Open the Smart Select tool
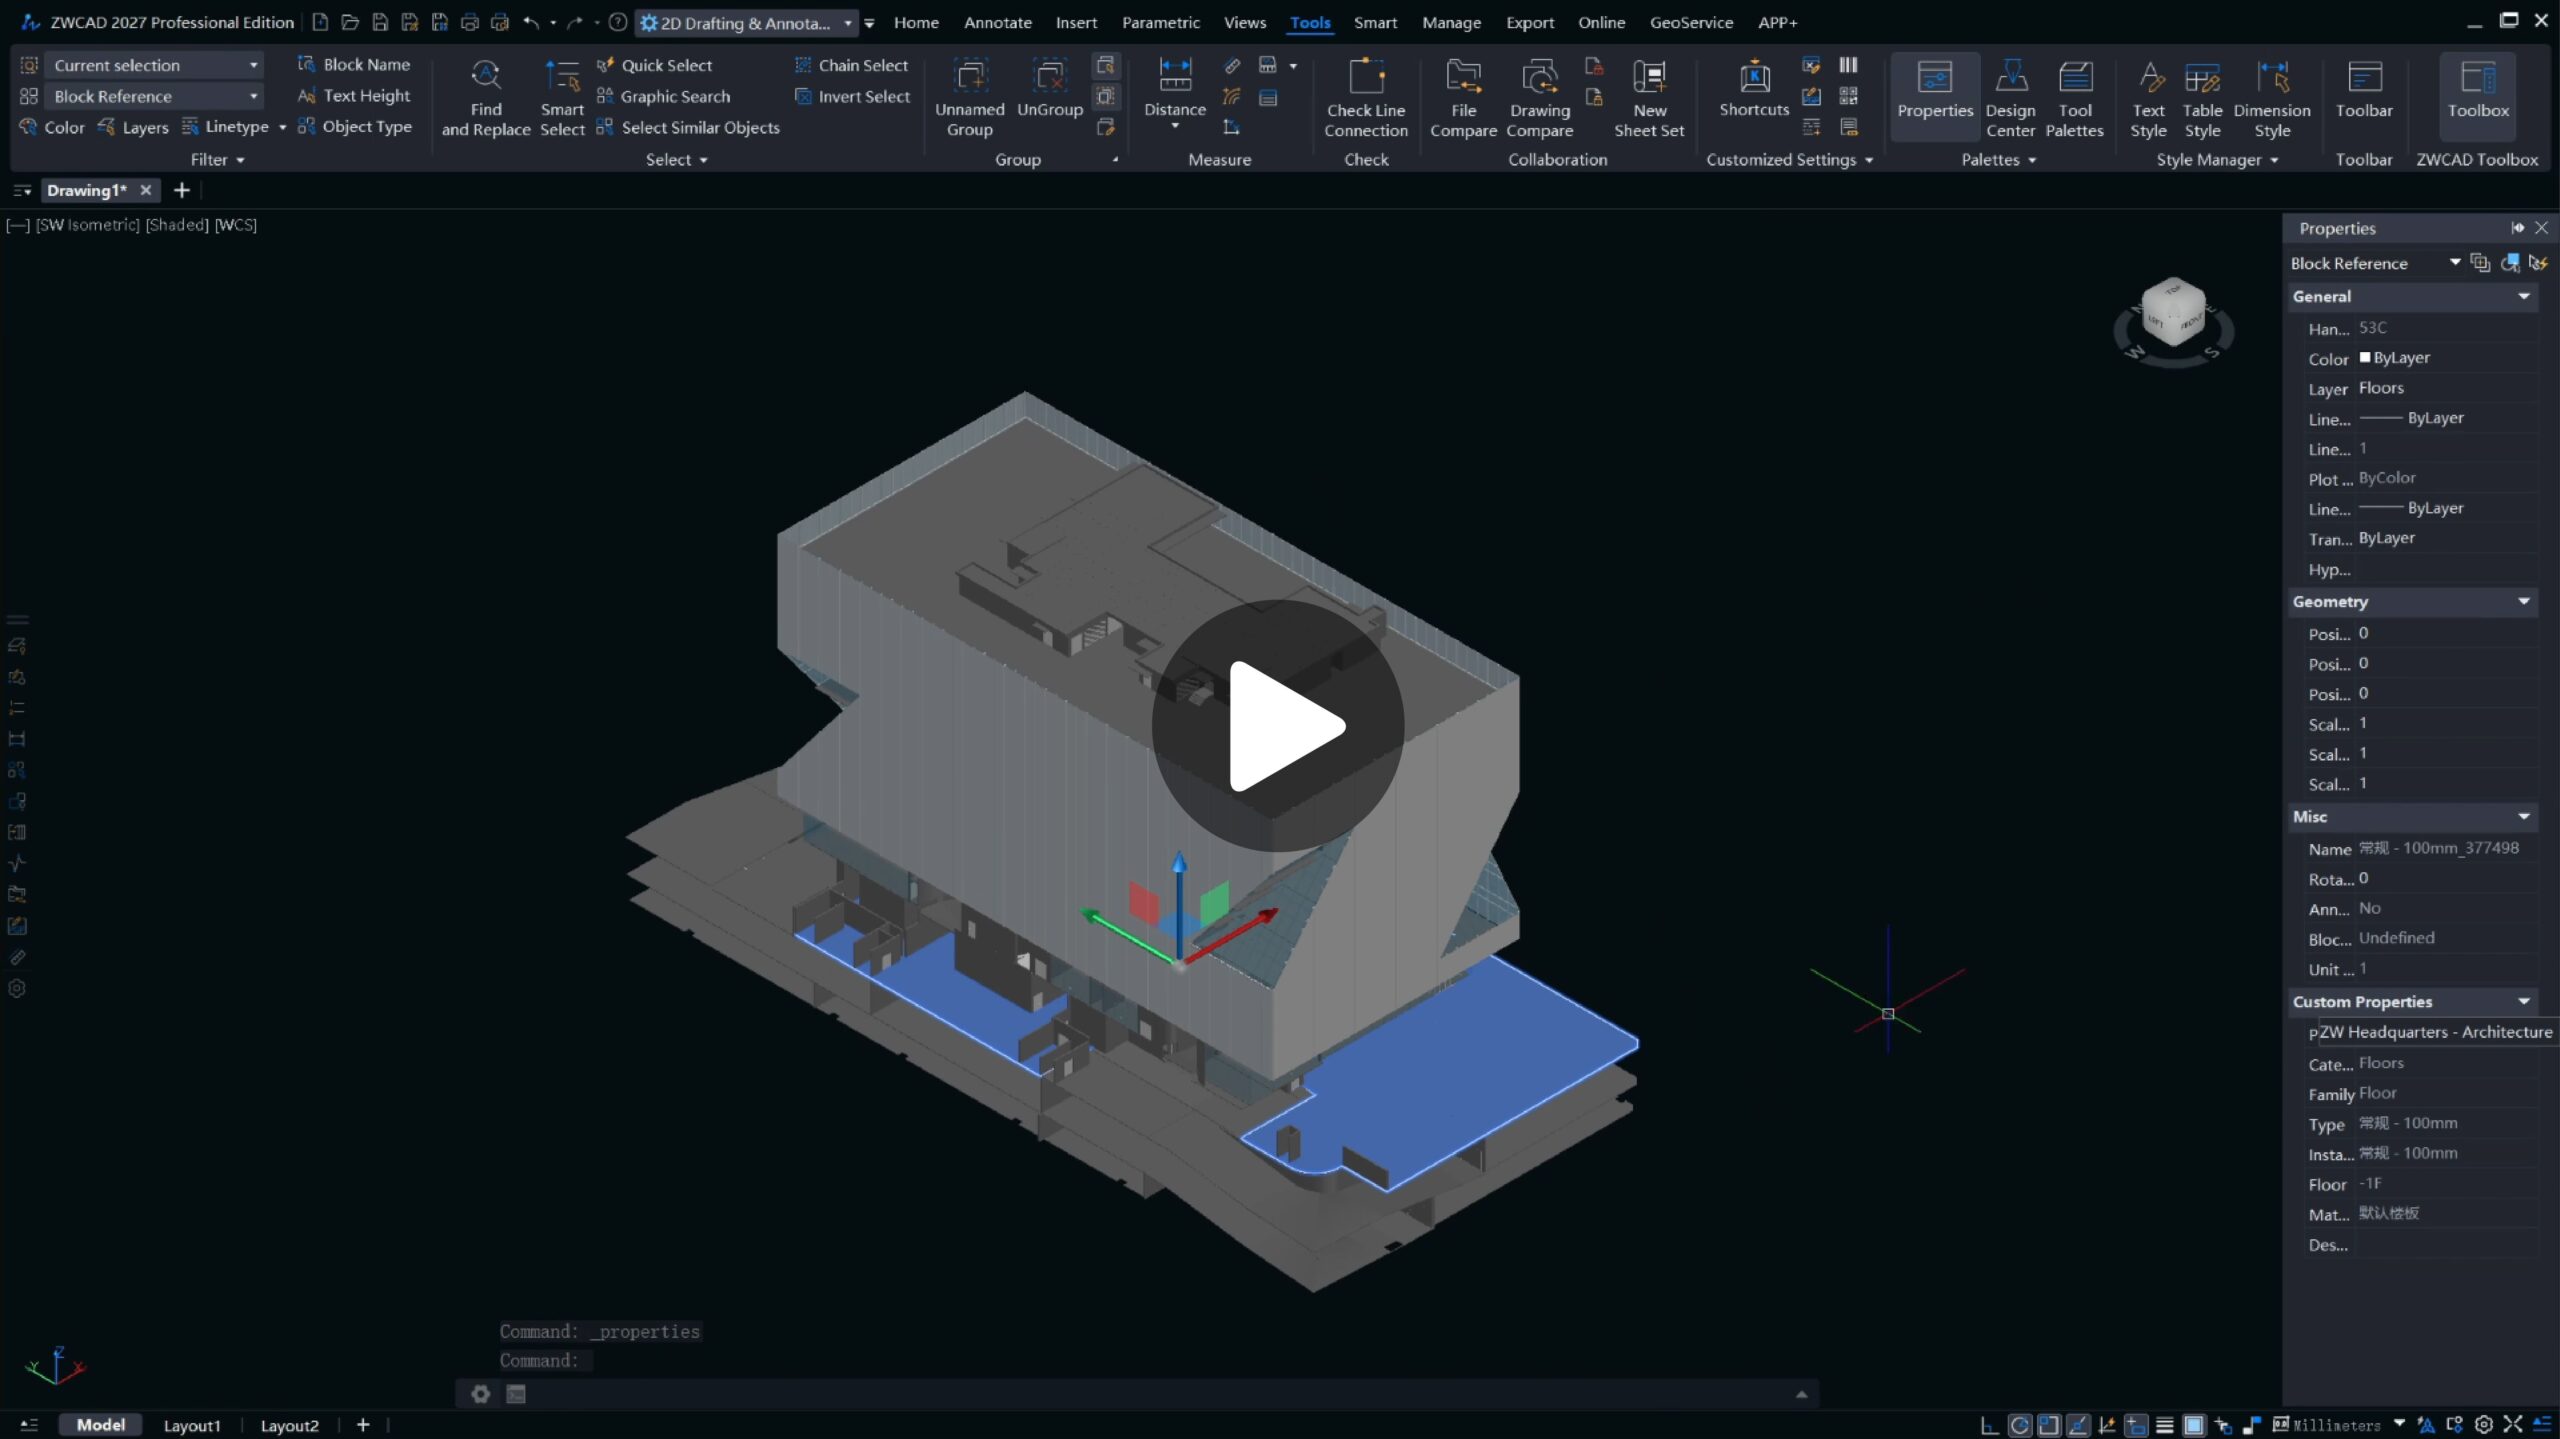The height and width of the screenshot is (1439, 2560). [x=562, y=98]
